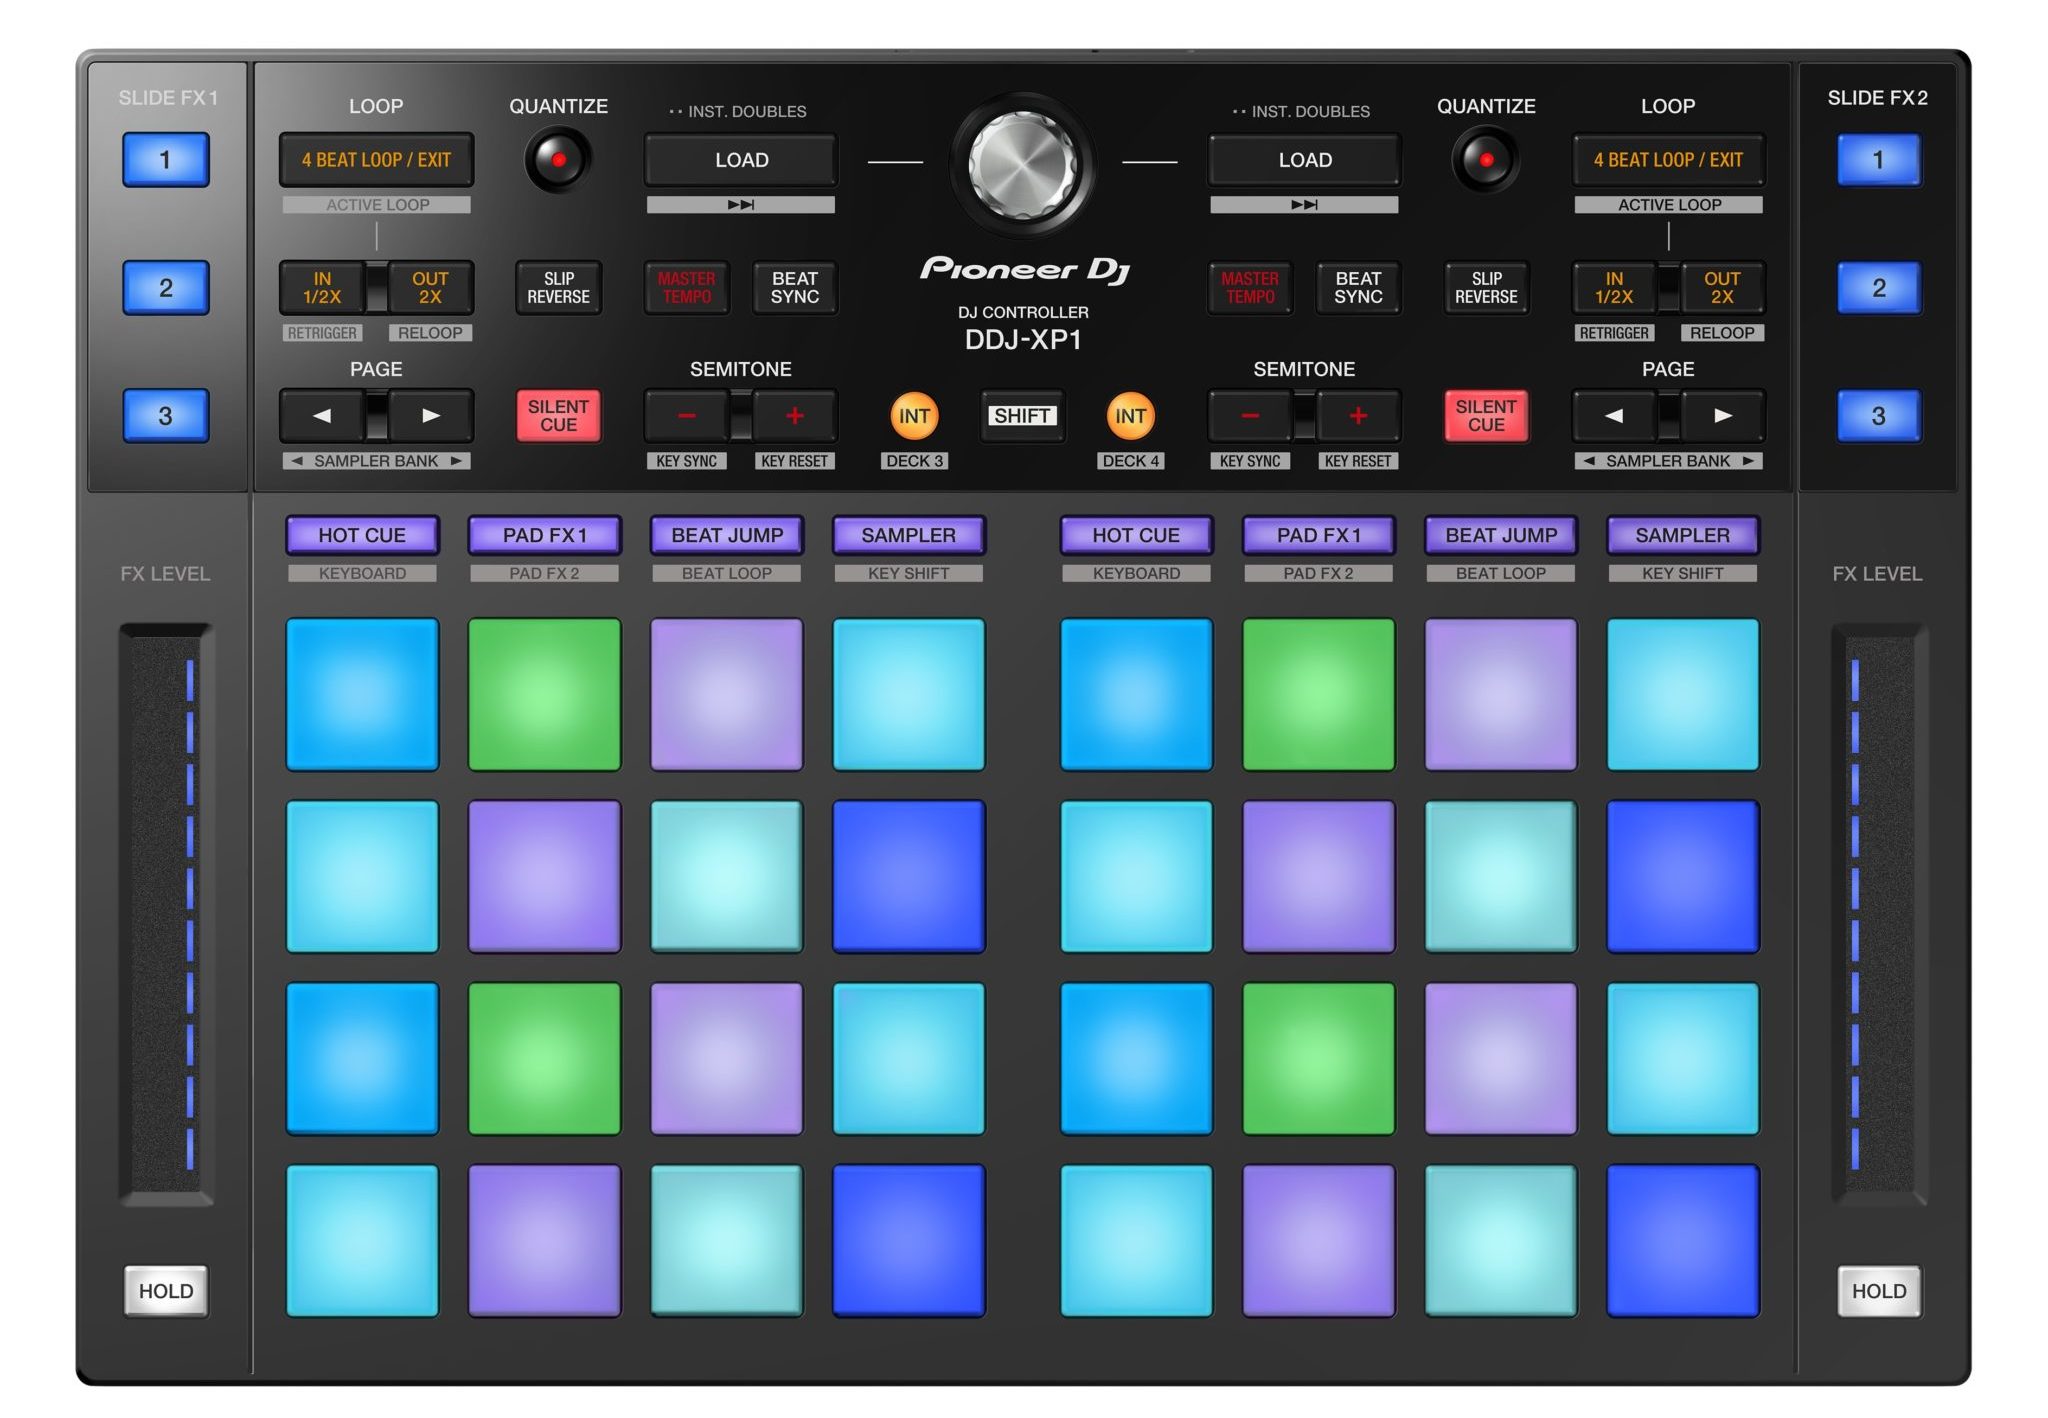This screenshot has width=2048, height=1418.
Task: Tap right INT button above DECK 4
Action: [1131, 416]
